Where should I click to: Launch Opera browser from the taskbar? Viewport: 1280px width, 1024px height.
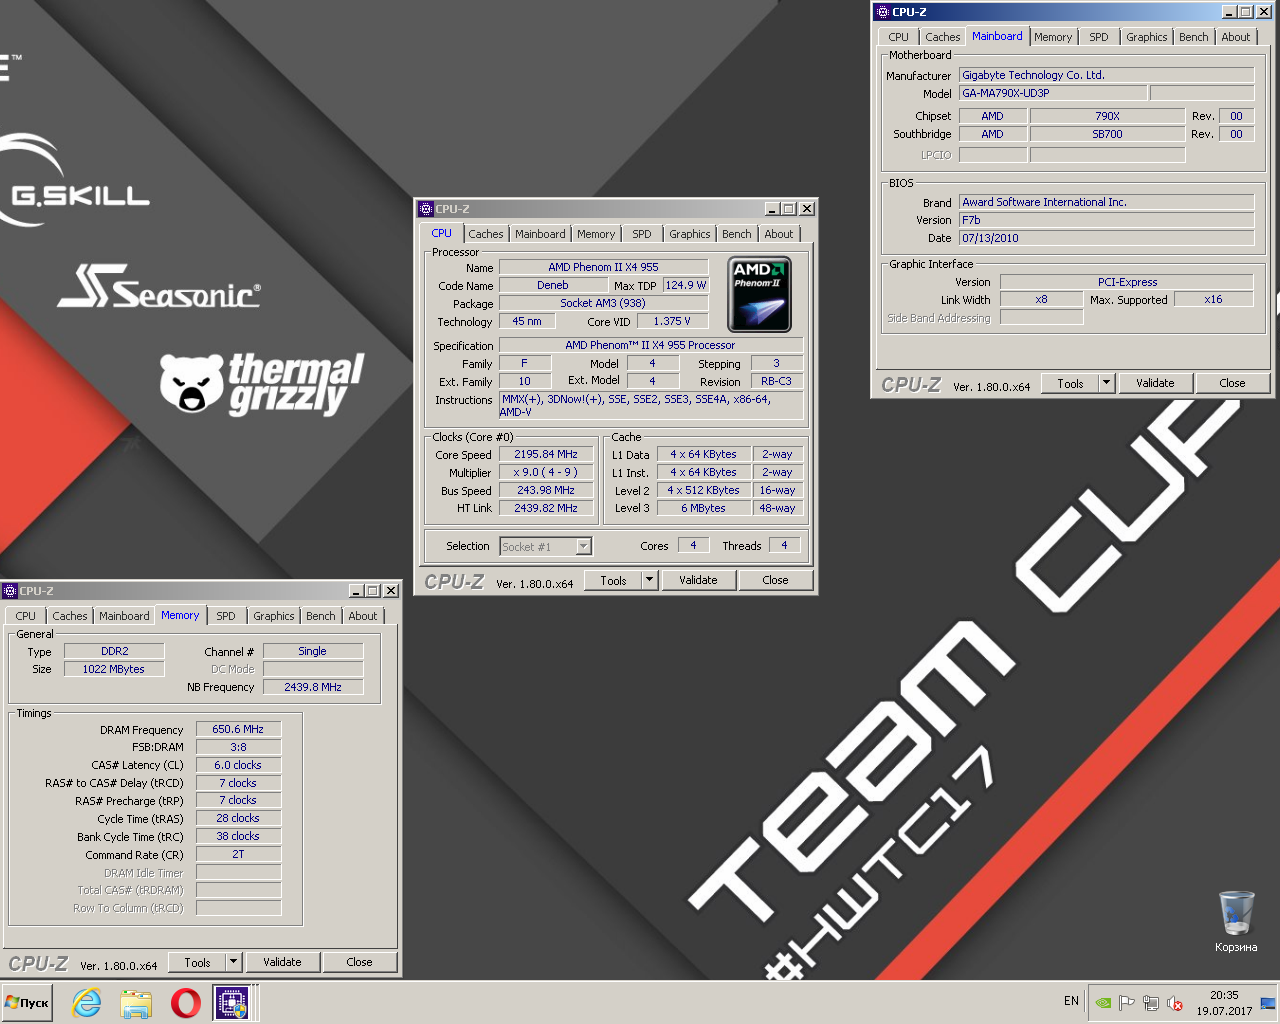point(185,1002)
